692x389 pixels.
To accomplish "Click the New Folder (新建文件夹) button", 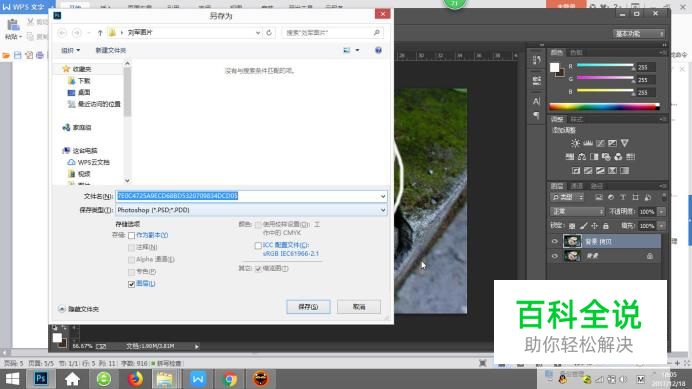I will [x=111, y=50].
